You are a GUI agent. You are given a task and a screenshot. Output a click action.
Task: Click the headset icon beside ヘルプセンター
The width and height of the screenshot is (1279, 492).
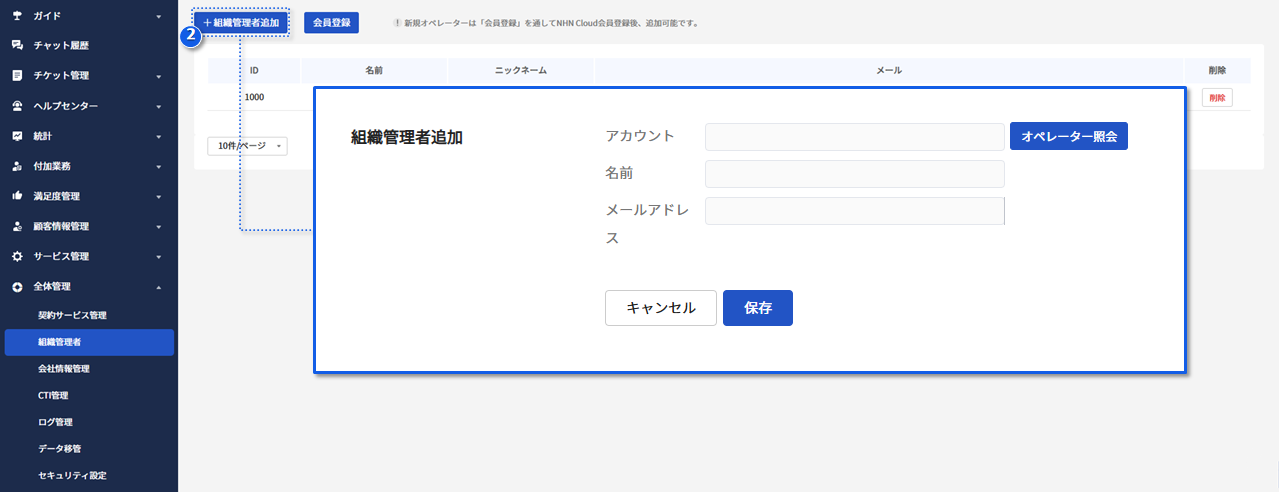17,106
